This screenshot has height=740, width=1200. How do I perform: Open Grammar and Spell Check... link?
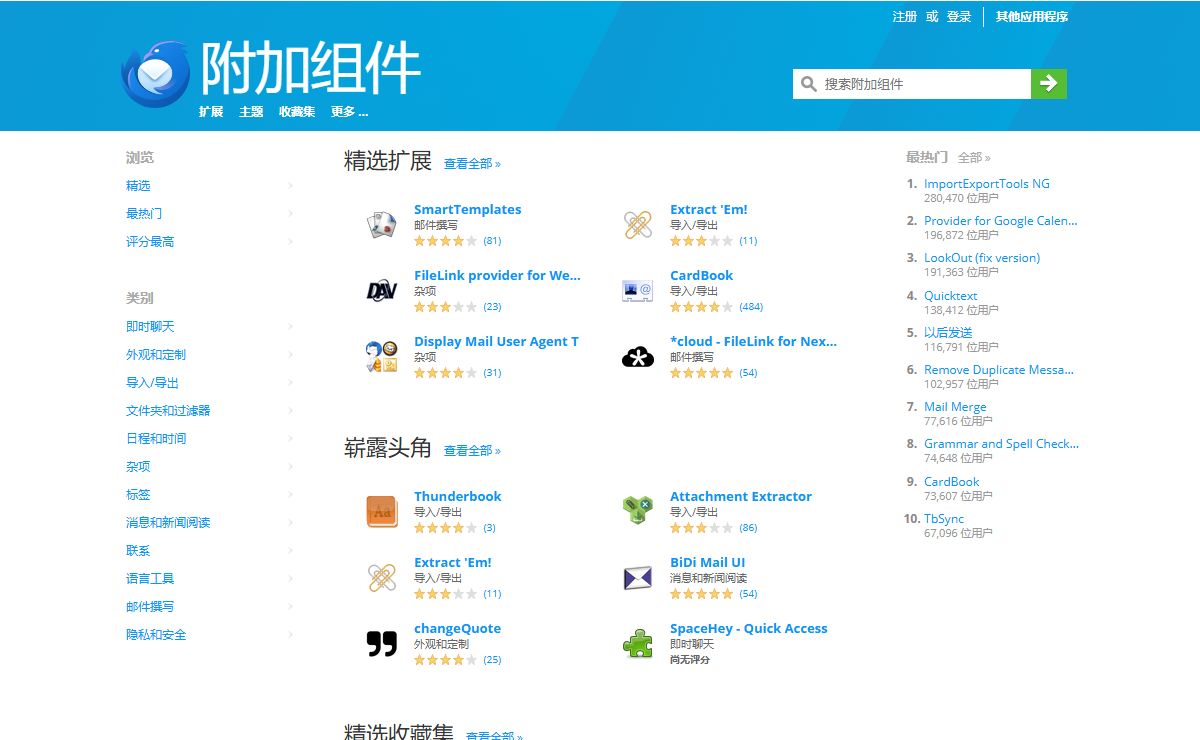tap(1002, 444)
